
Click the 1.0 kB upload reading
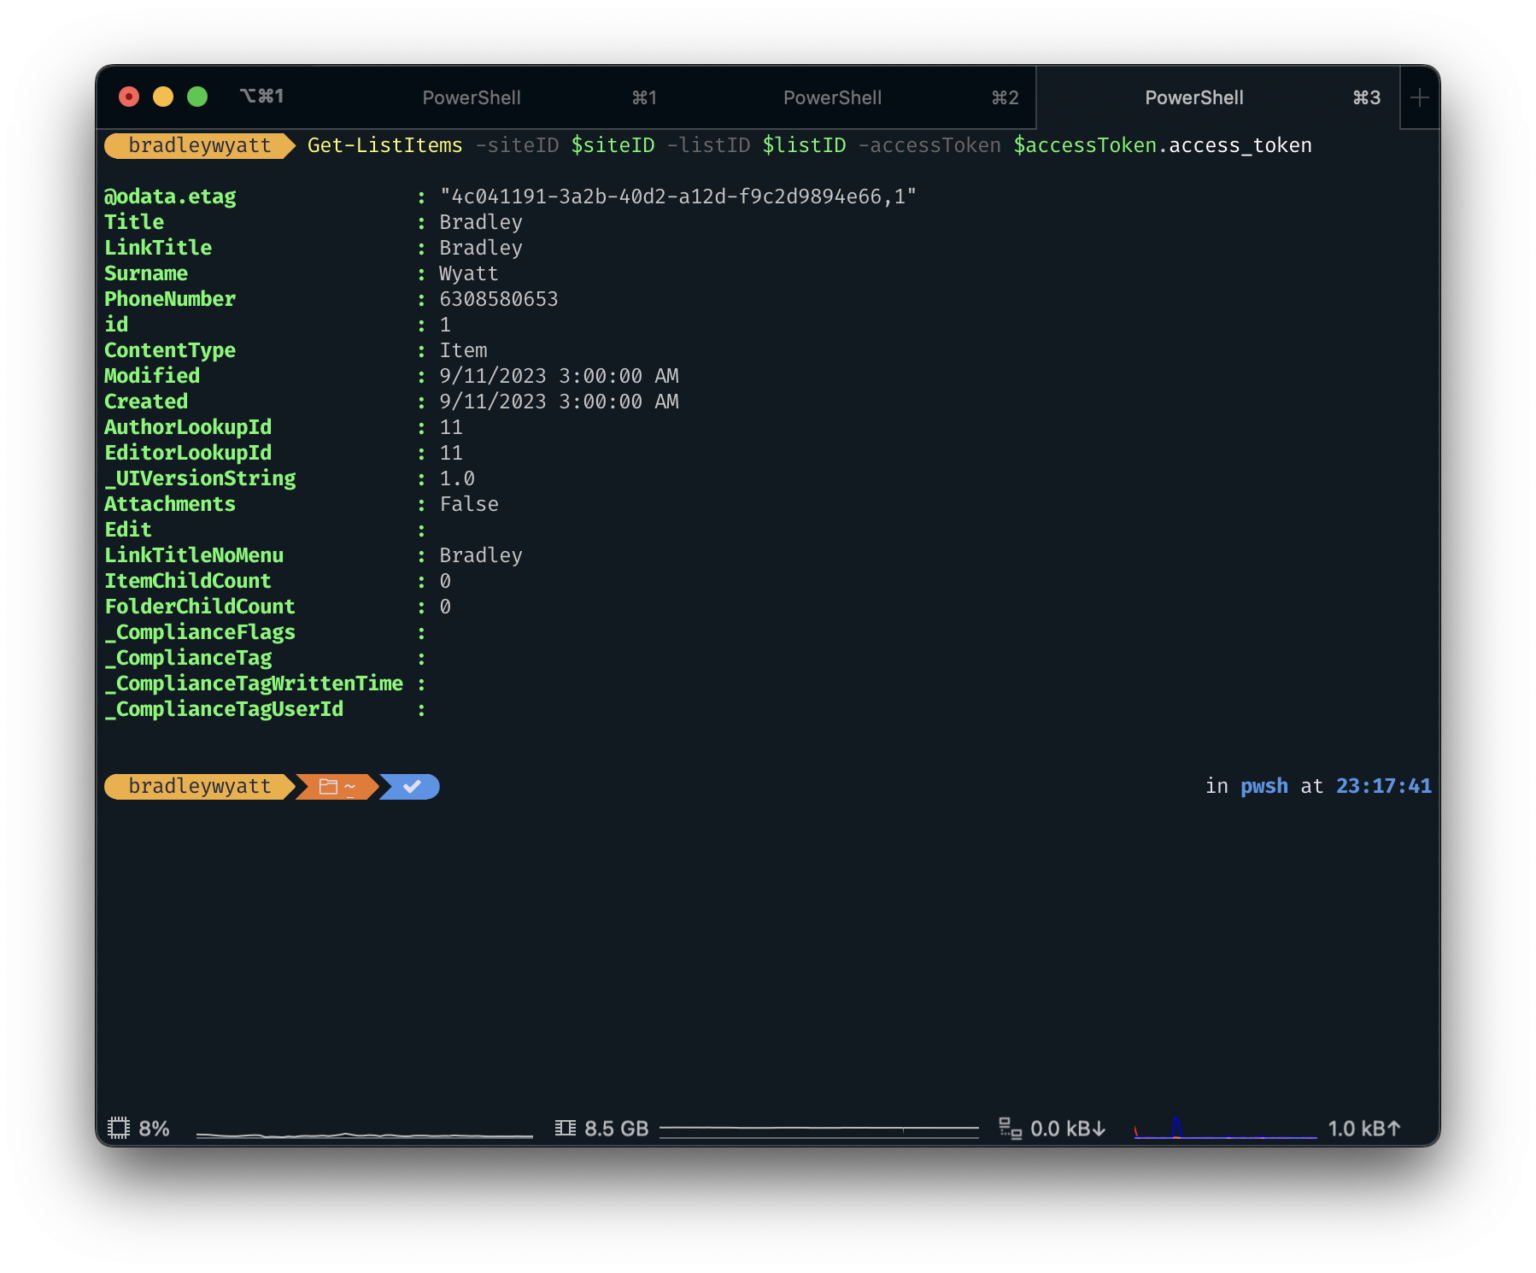[x=1364, y=1129]
